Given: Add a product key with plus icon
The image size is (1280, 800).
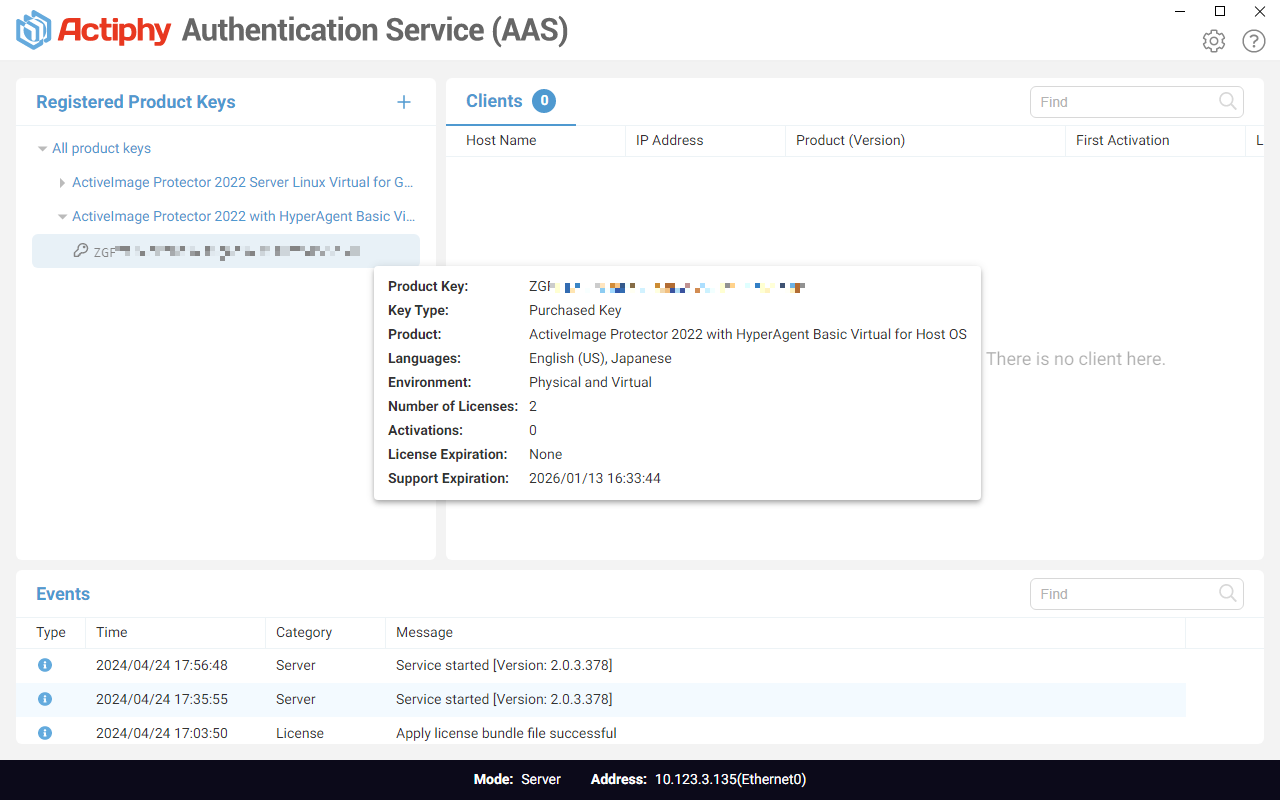Looking at the screenshot, I should pyautogui.click(x=404, y=102).
